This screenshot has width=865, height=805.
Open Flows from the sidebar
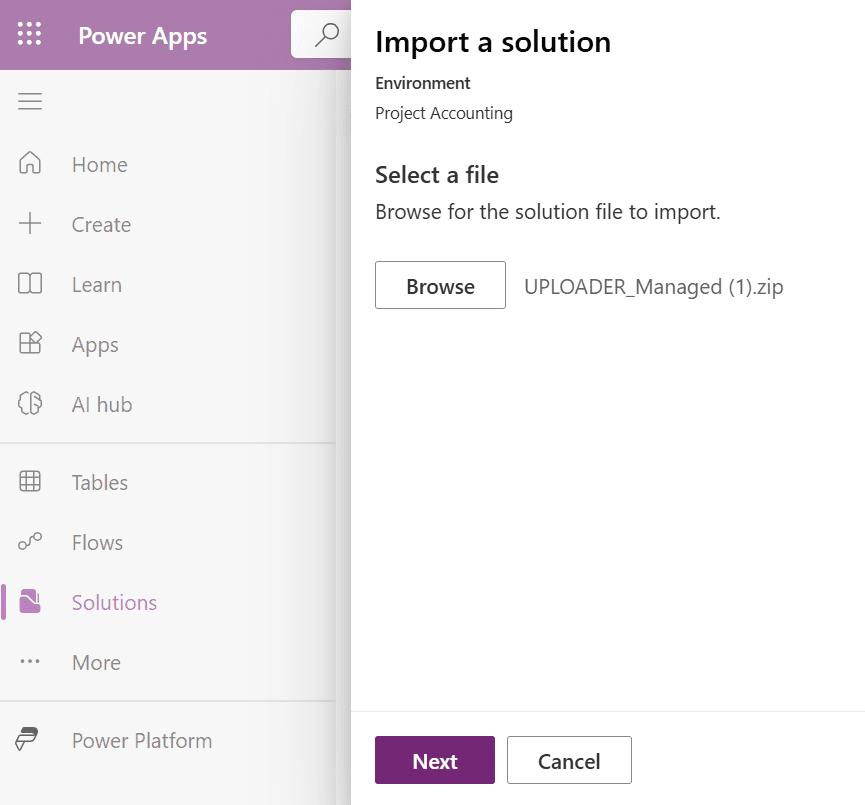tap(97, 542)
